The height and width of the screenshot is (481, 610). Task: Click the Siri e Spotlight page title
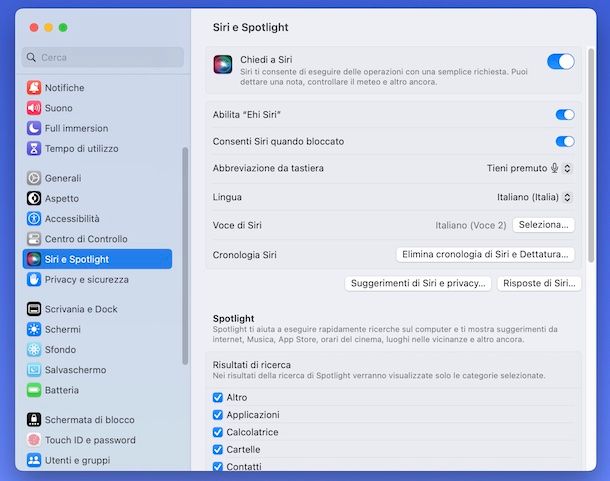[x=251, y=27]
